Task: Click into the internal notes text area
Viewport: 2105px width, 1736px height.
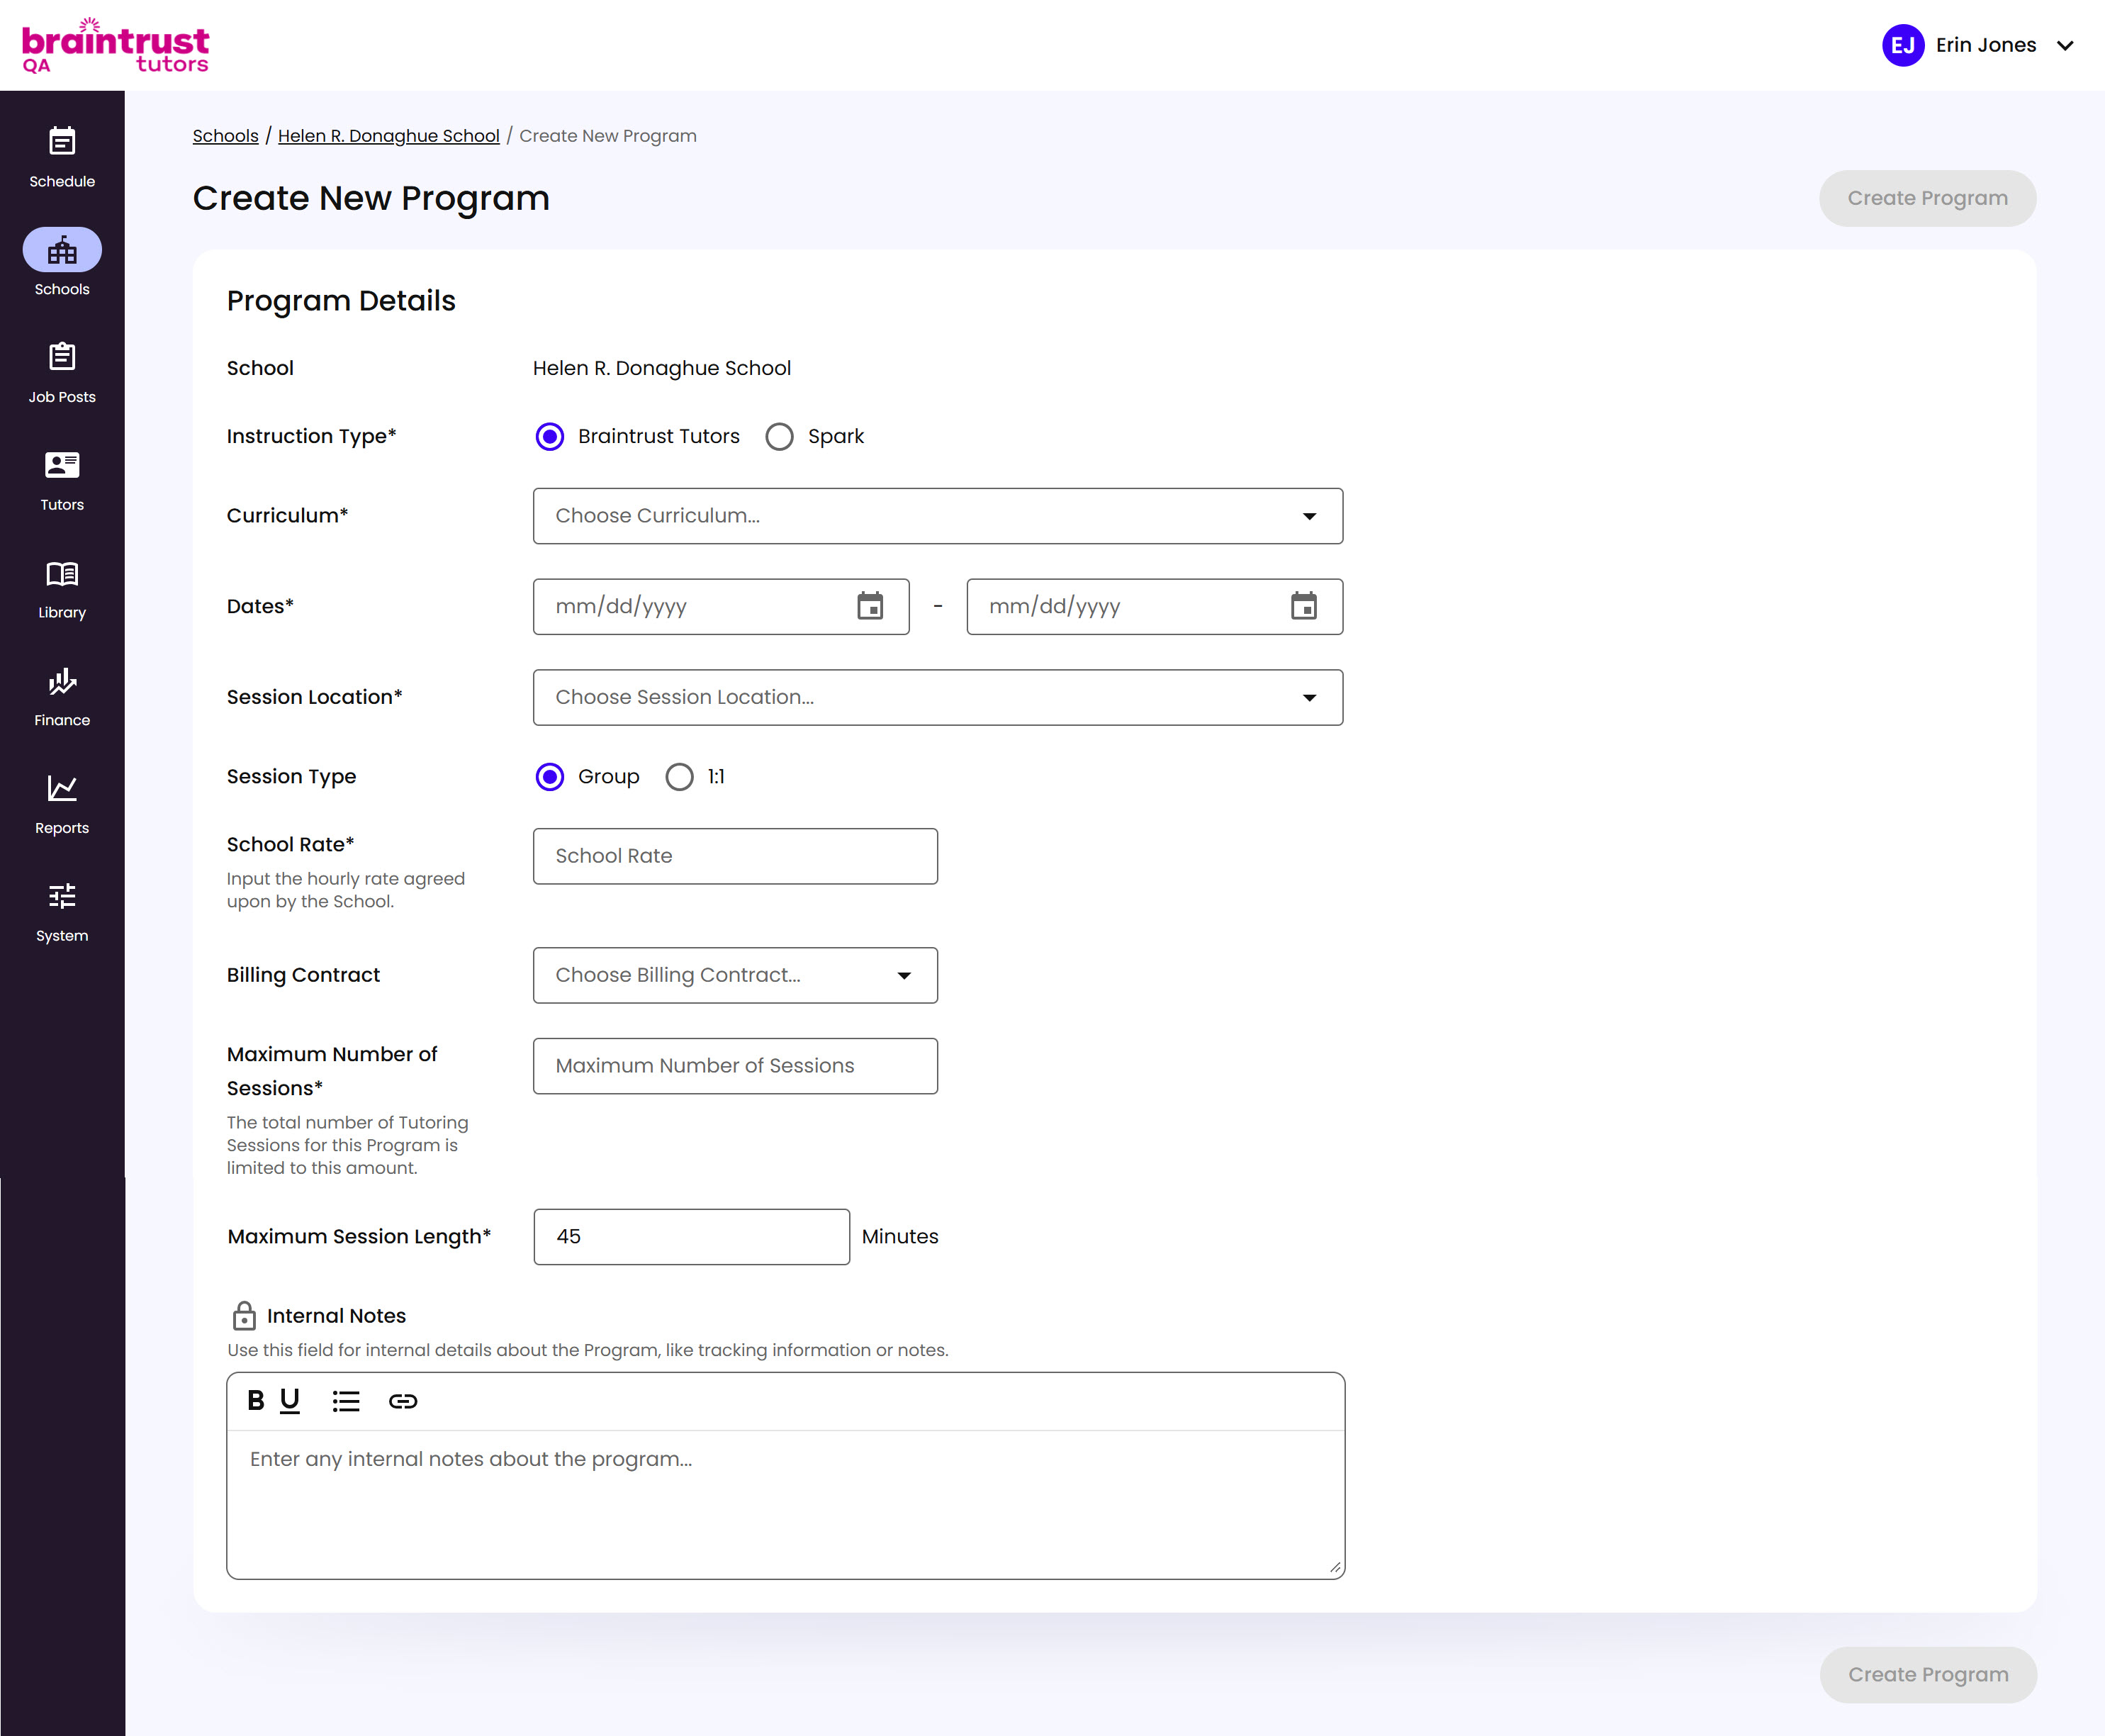Action: 786,1504
